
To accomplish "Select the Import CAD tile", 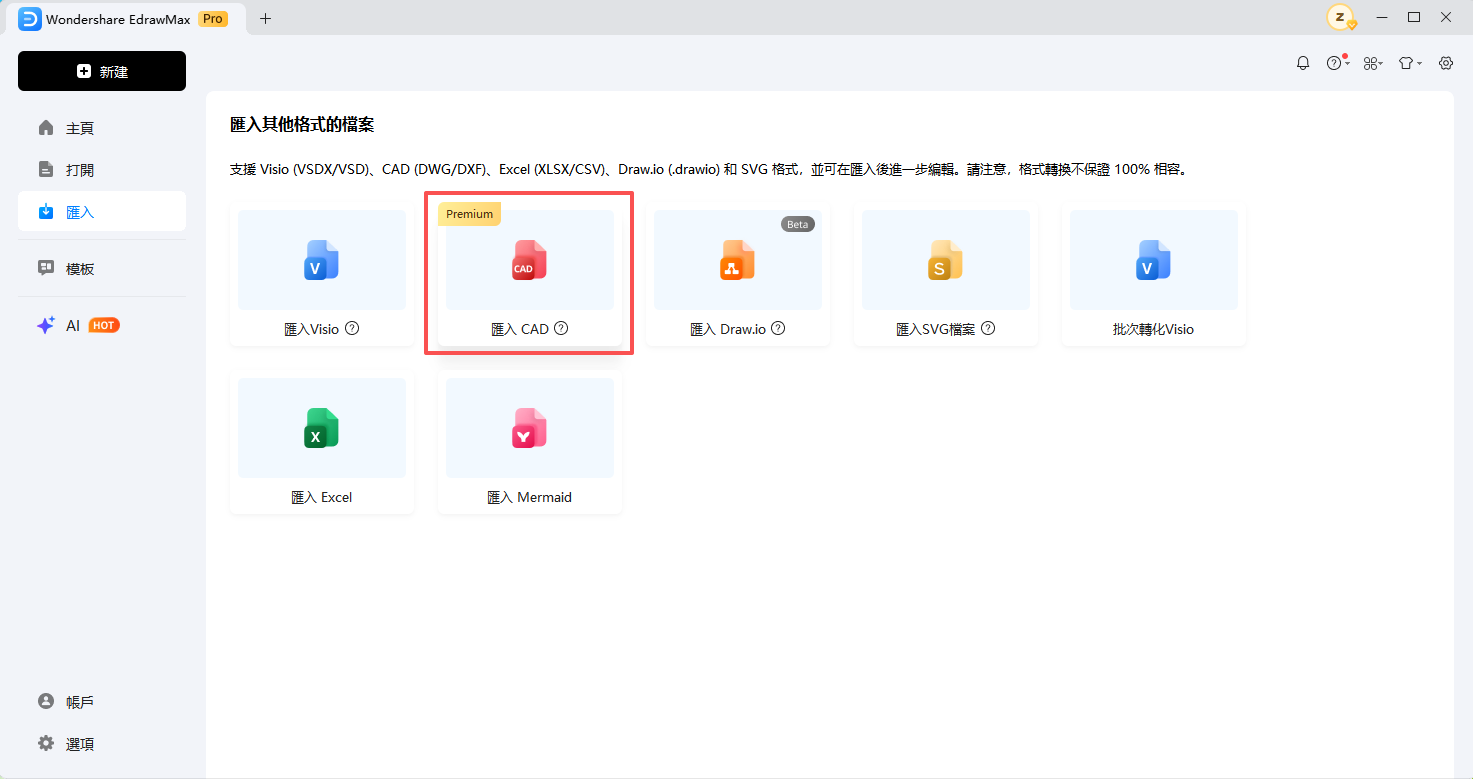I will pos(529,260).
